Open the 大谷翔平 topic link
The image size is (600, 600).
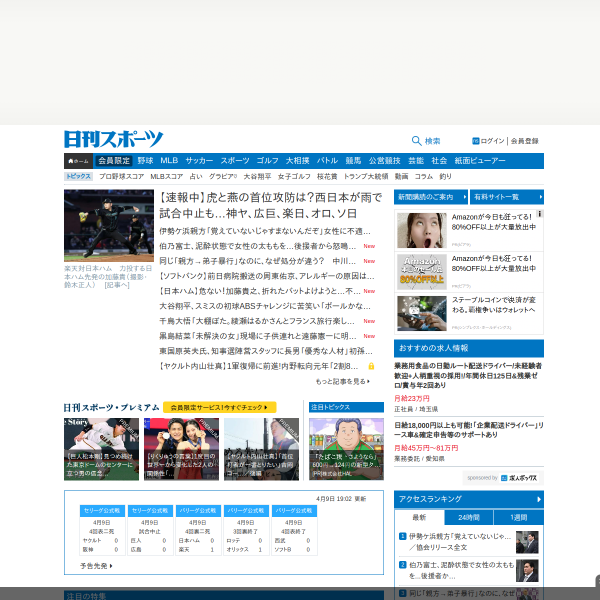click(257, 176)
